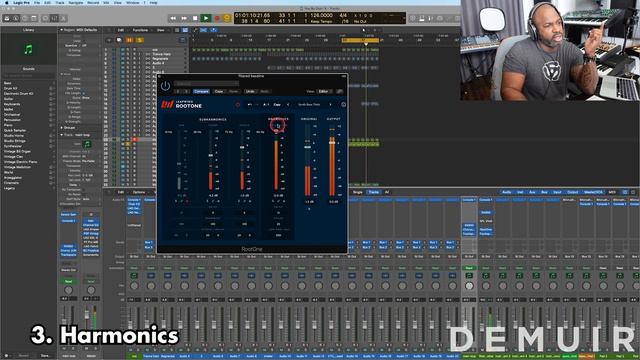Image resolution: width=640 pixels, height=360 pixels.
Task: Click the Leapwing RootOne logo
Action: pyautogui.click(x=181, y=105)
